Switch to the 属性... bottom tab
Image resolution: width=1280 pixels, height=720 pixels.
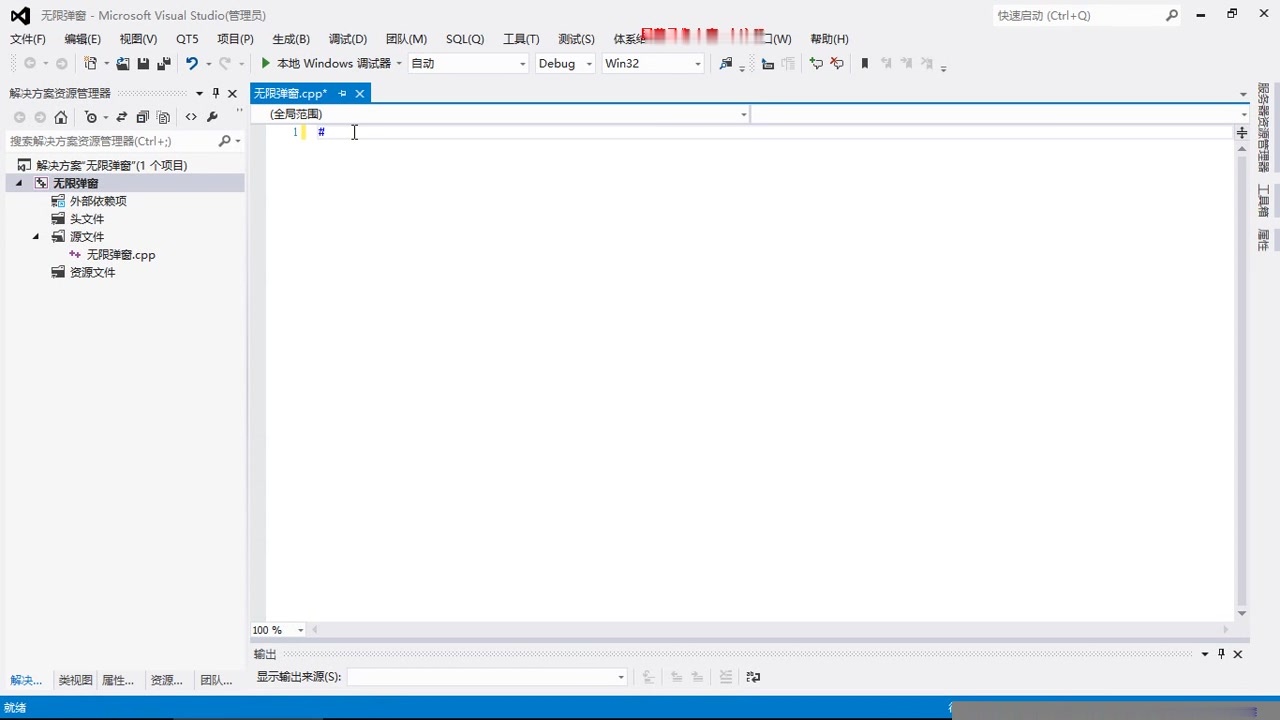tap(118, 680)
